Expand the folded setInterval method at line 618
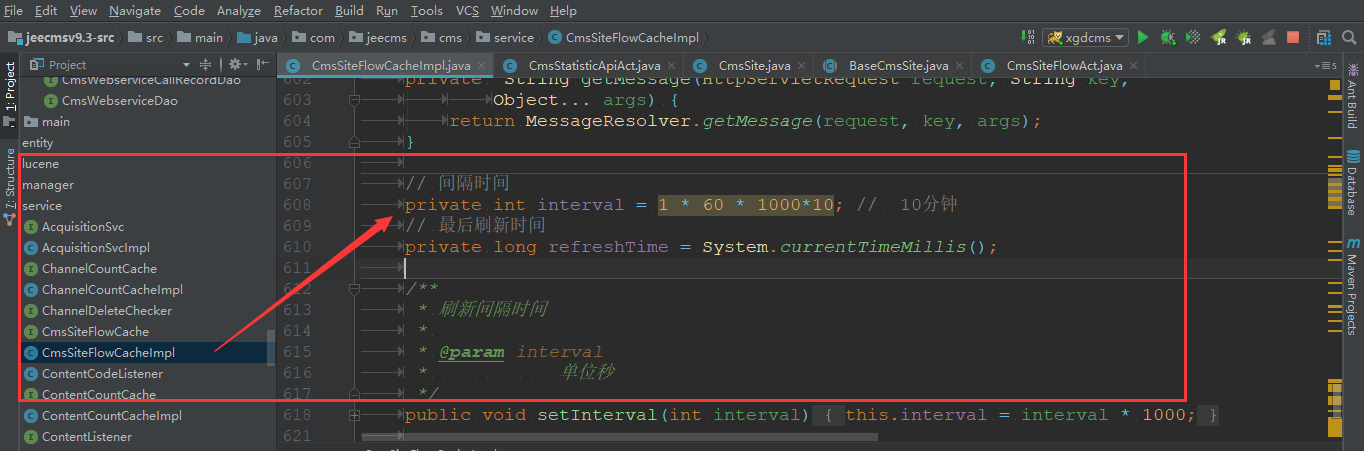Screen dimensions: 1364x451 (353, 415)
